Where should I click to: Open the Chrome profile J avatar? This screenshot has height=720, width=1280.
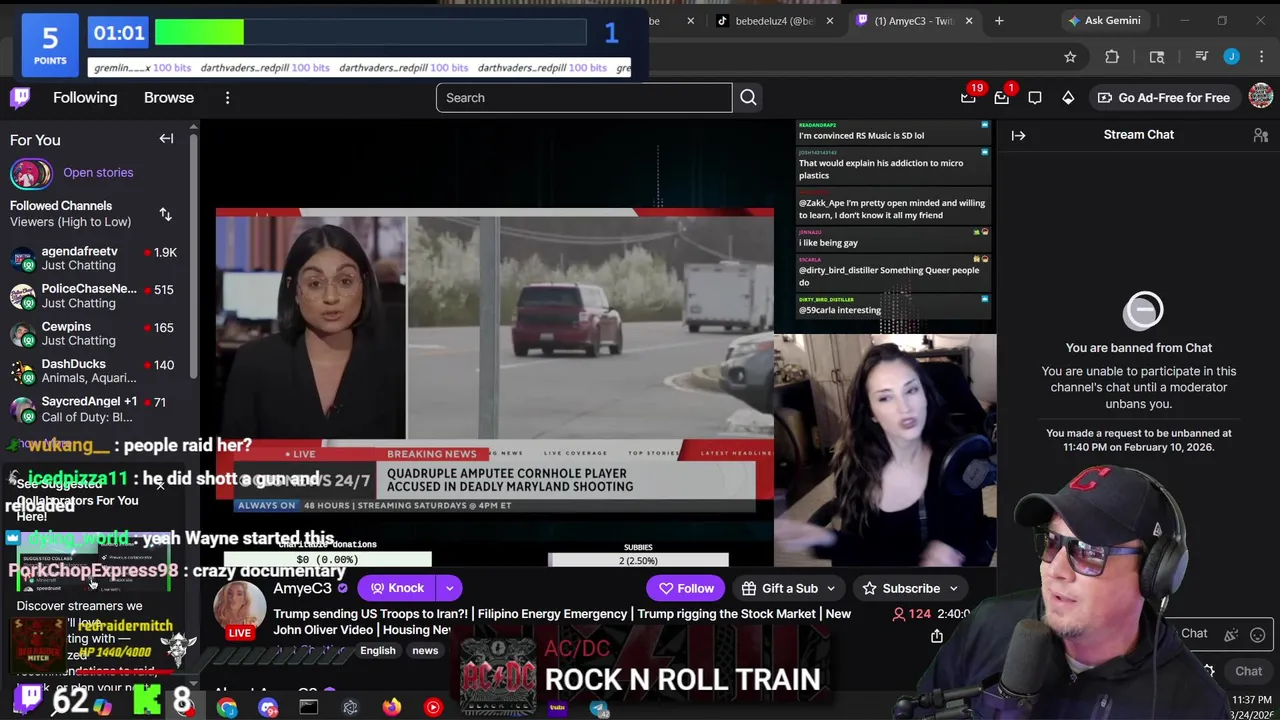point(1231,57)
